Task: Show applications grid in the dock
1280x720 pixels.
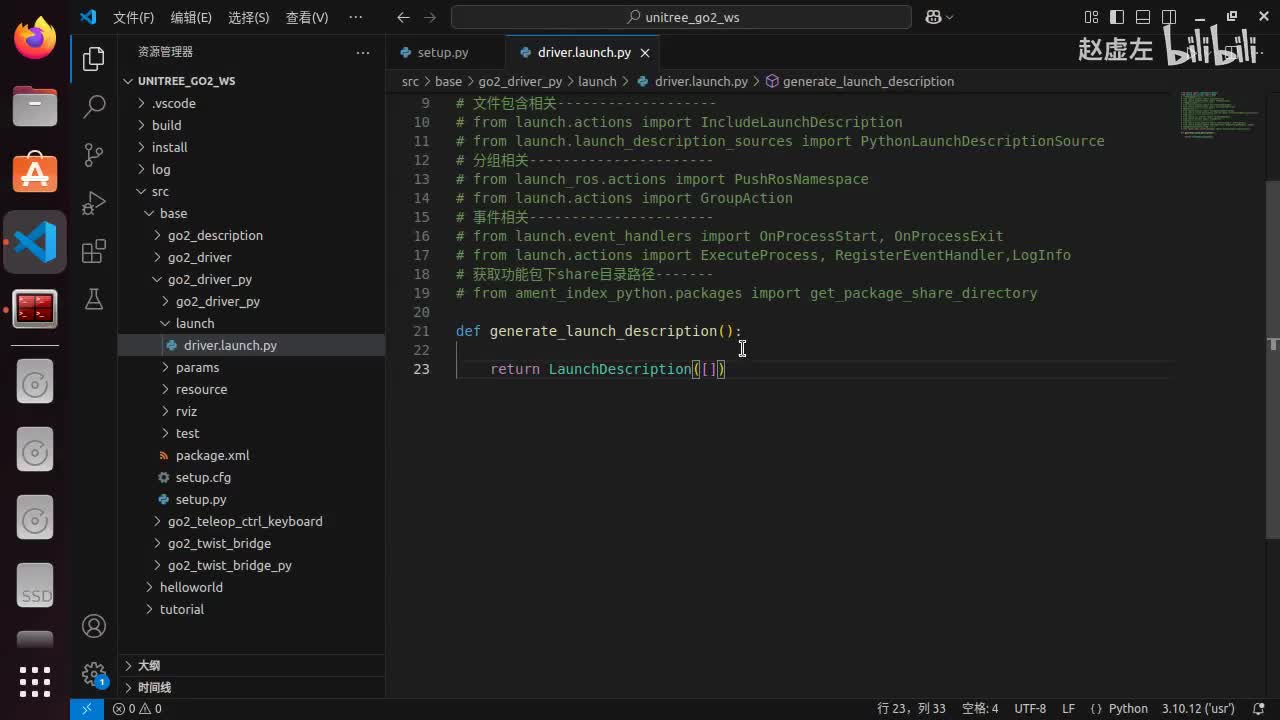Action: (35, 681)
